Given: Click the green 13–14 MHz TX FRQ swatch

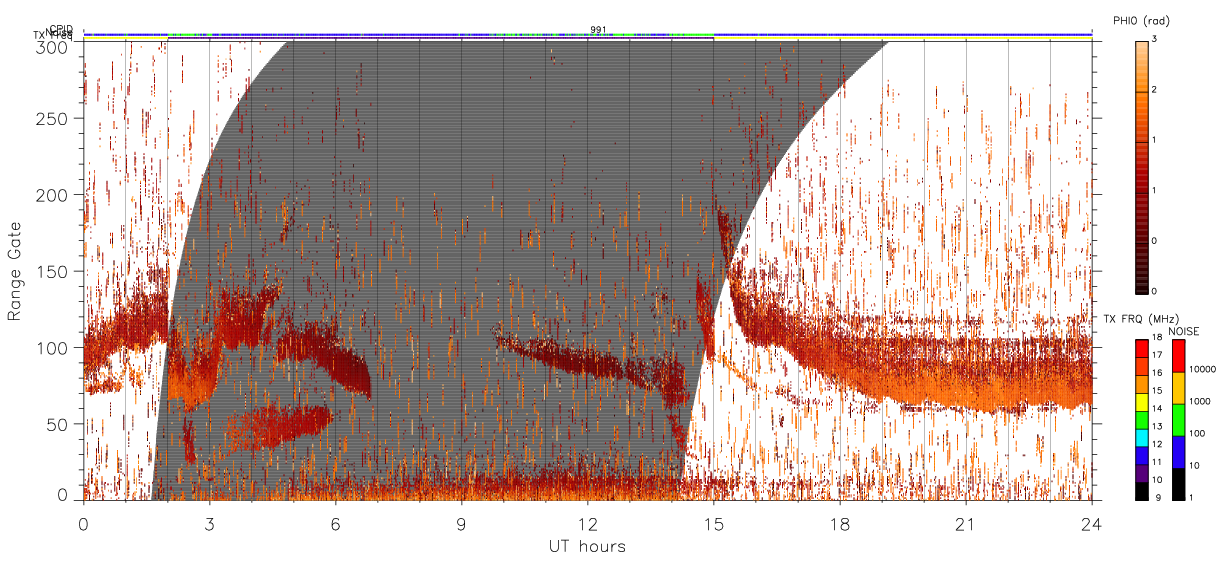Looking at the screenshot, I should click(1141, 419).
